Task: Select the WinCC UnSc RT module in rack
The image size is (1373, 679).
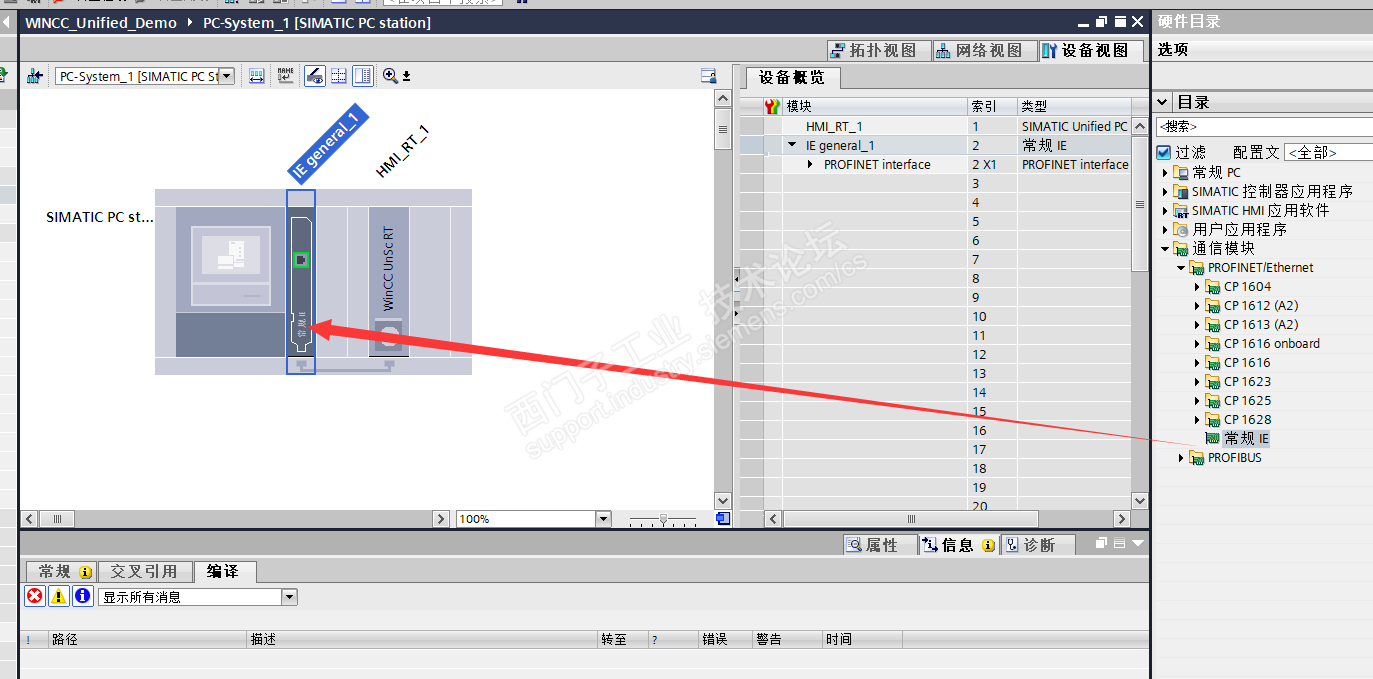Action: click(x=389, y=282)
